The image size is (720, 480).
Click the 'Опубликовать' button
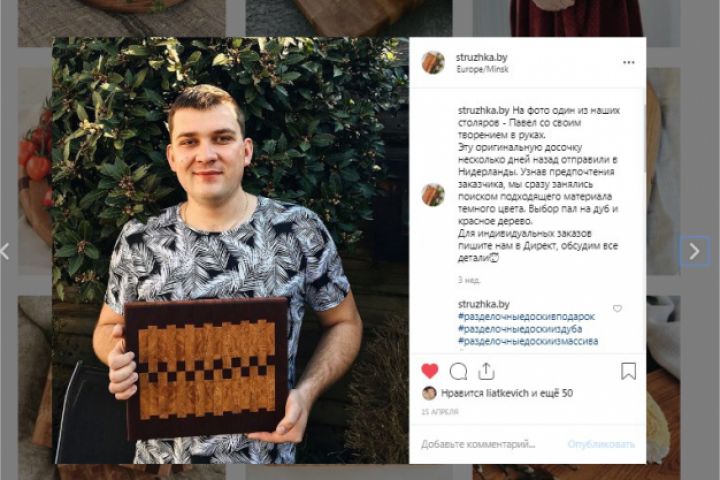point(601,444)
